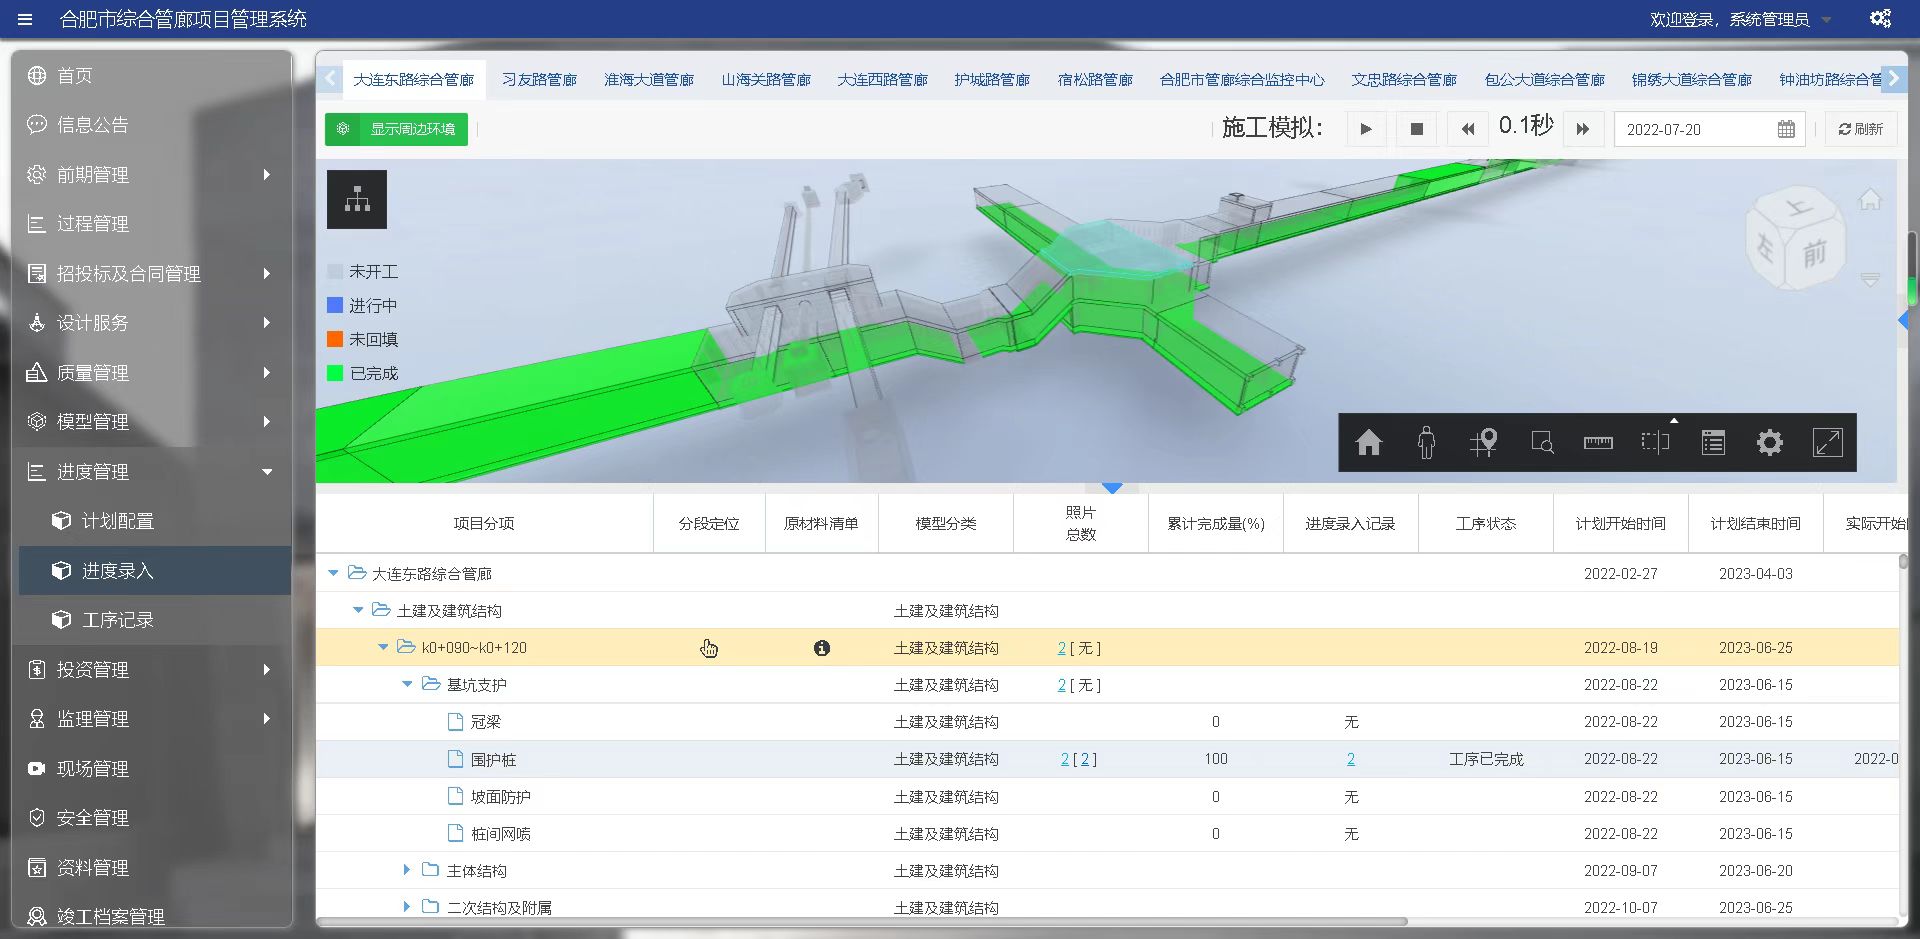This screenshot has width=1920, height=939.
Task: Enter fullscreen mode for the 3D view
Action: click(1827, 442)
